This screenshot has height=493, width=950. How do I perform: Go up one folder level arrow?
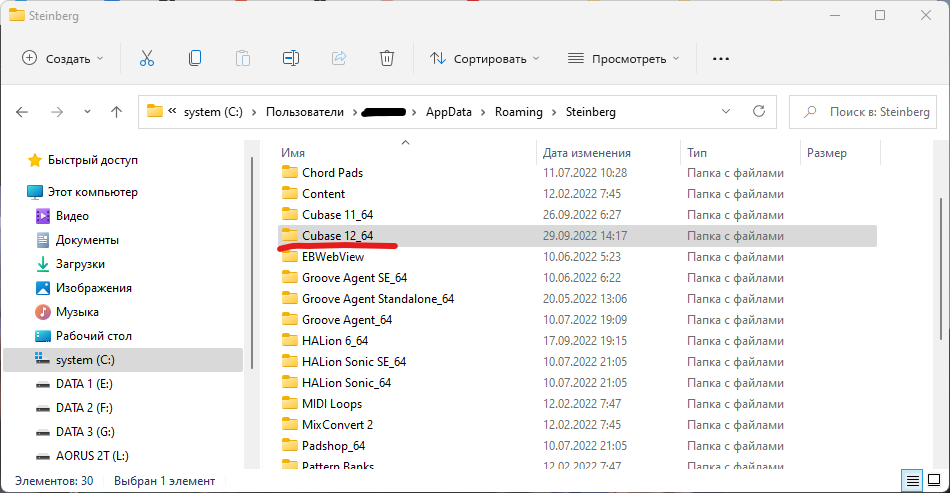click(116, 112)
